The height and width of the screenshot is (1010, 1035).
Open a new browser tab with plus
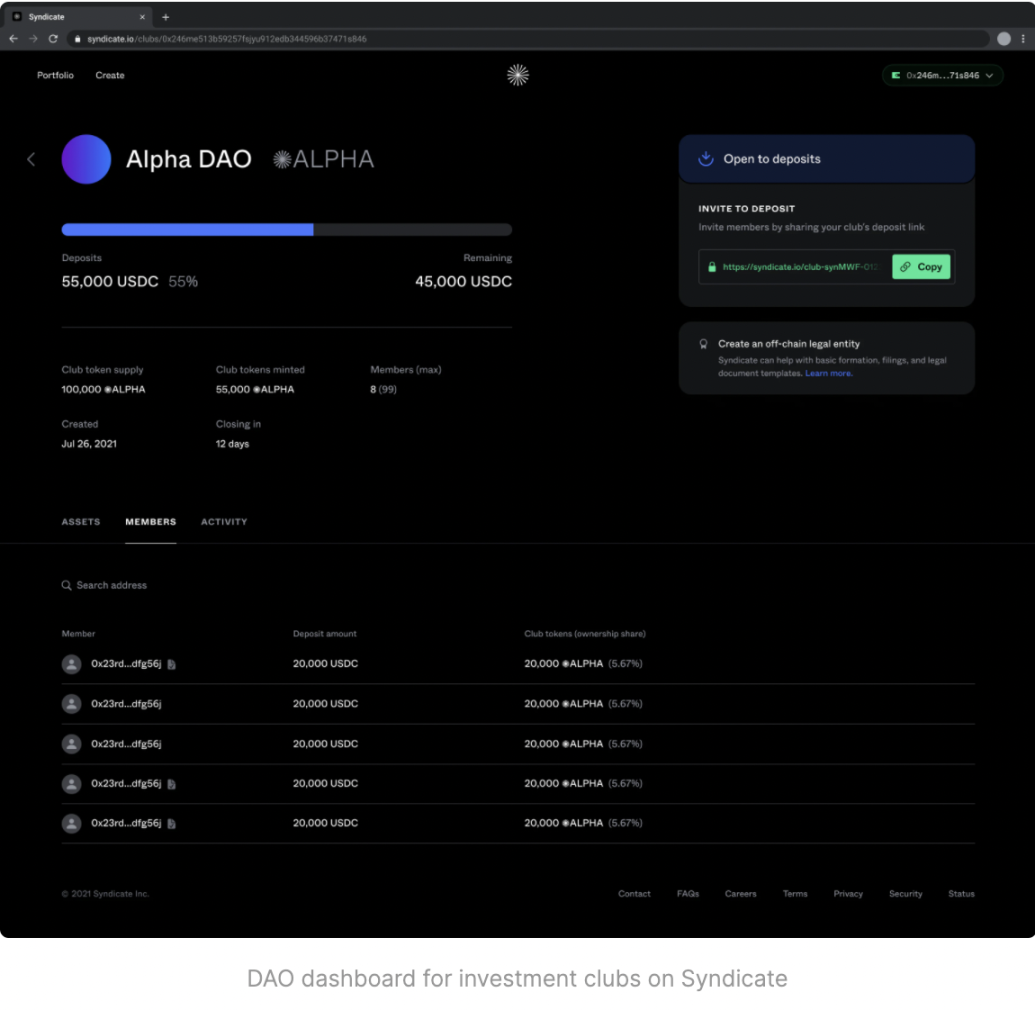(166, 17)
